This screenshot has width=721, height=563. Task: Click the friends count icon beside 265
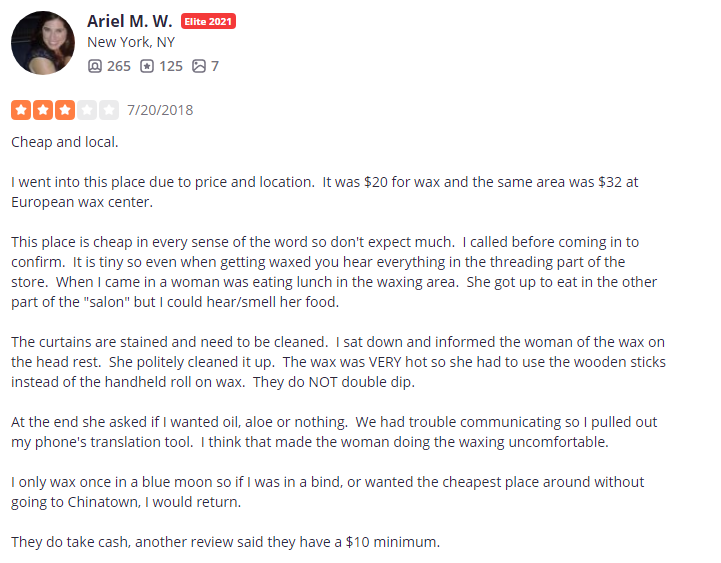[95, 66]
